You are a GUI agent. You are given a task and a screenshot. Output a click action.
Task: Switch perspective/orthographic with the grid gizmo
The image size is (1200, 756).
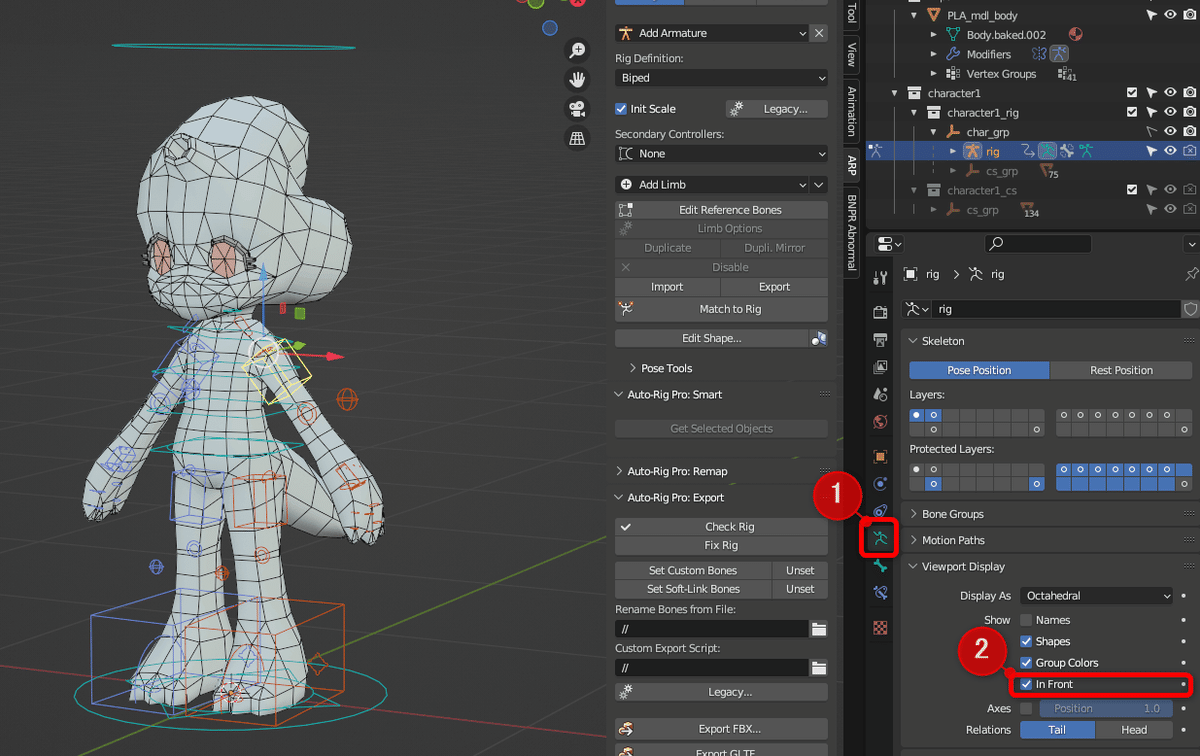tap(577, 139)
